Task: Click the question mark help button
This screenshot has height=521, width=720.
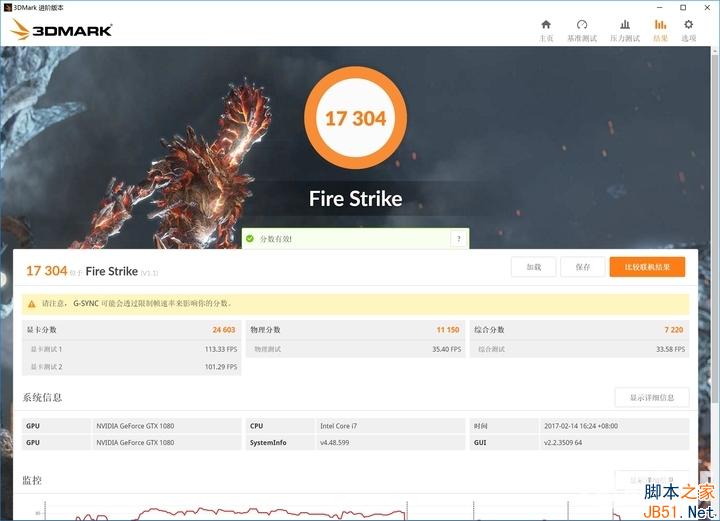Action: 458,239
